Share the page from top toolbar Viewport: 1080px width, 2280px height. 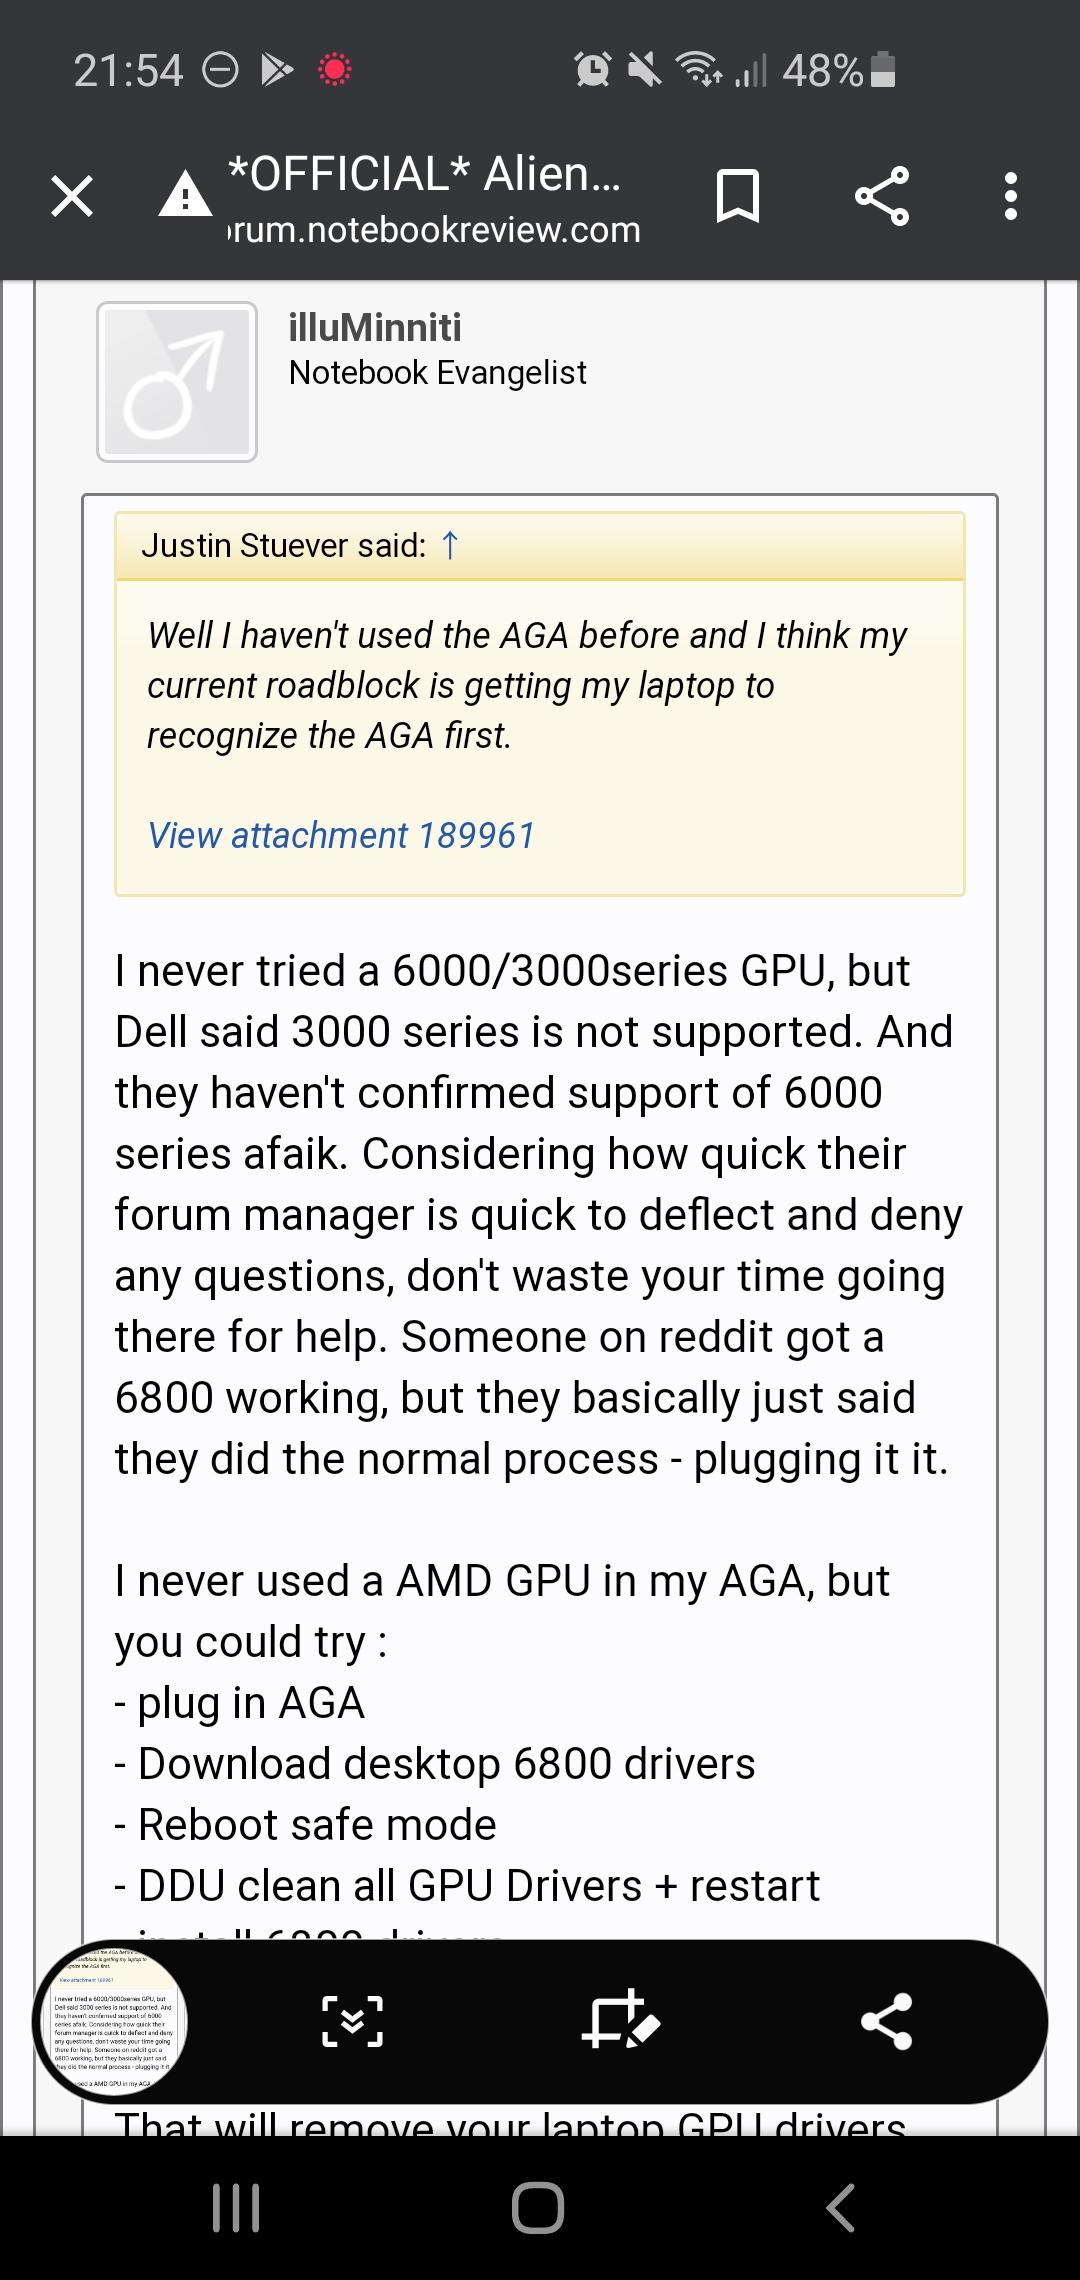tap(882, 196)
